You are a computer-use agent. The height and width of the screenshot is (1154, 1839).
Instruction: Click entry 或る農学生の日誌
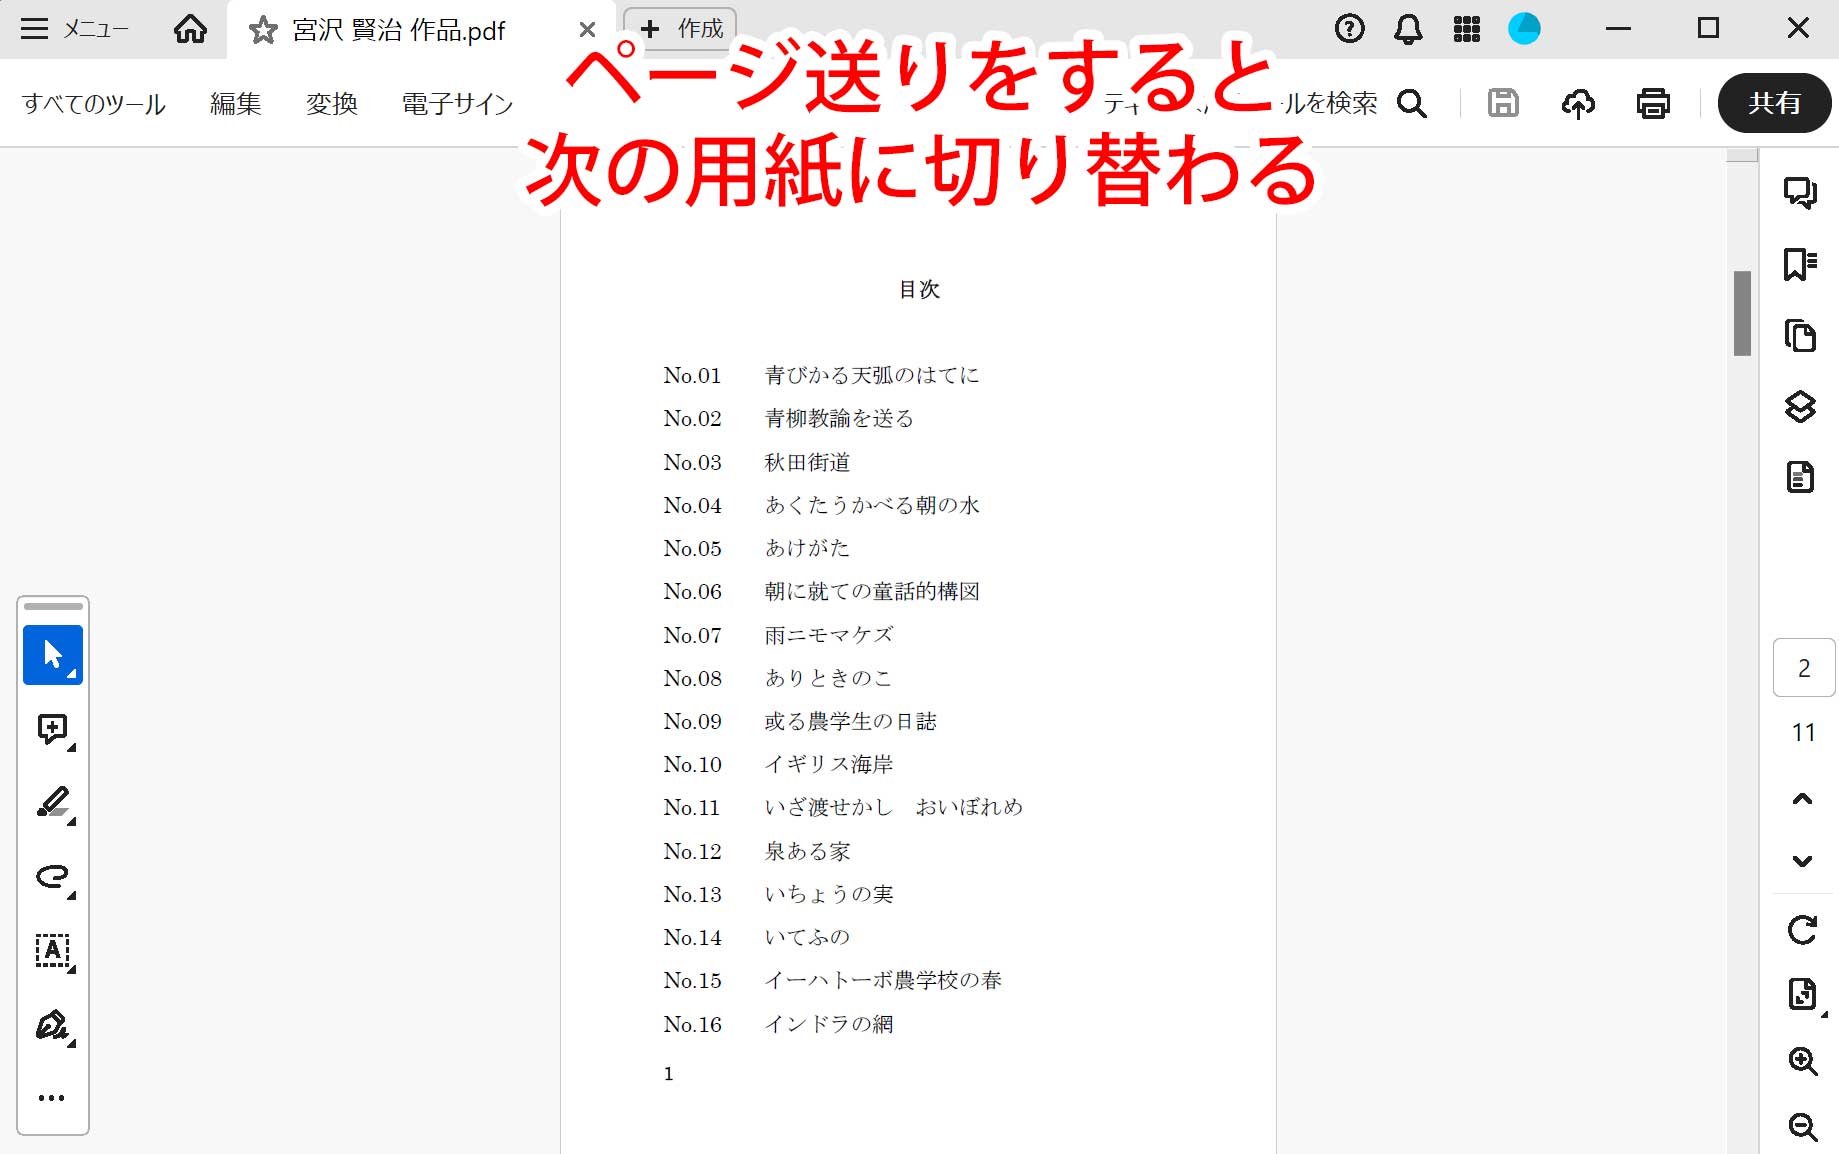850,721
